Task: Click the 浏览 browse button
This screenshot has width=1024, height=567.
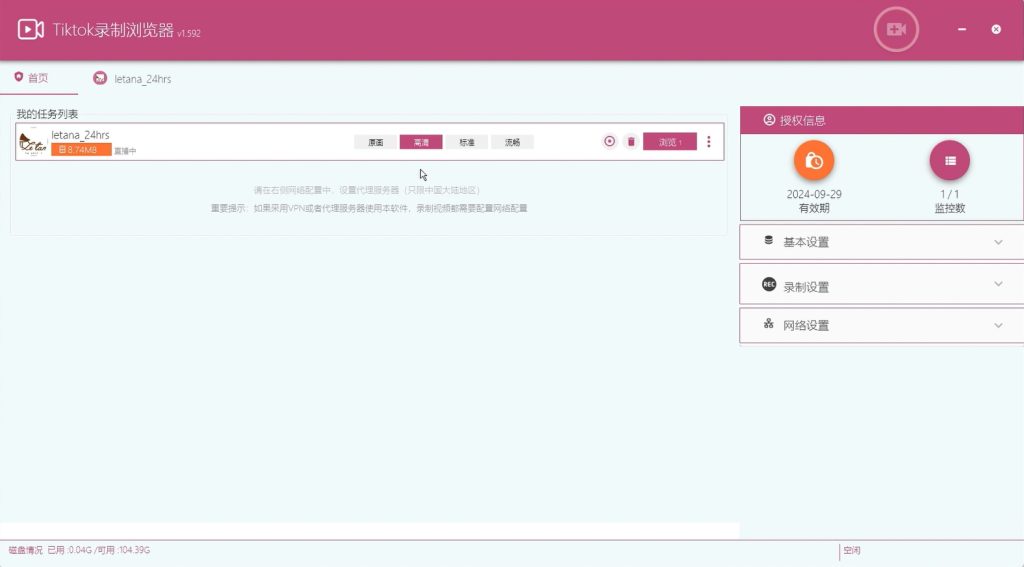Action: (670, 142)
